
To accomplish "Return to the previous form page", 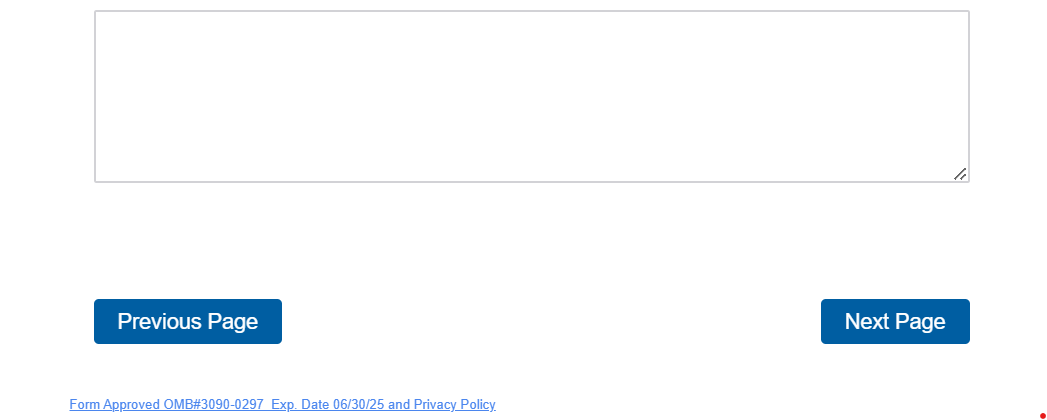I will tap(188, 321).
